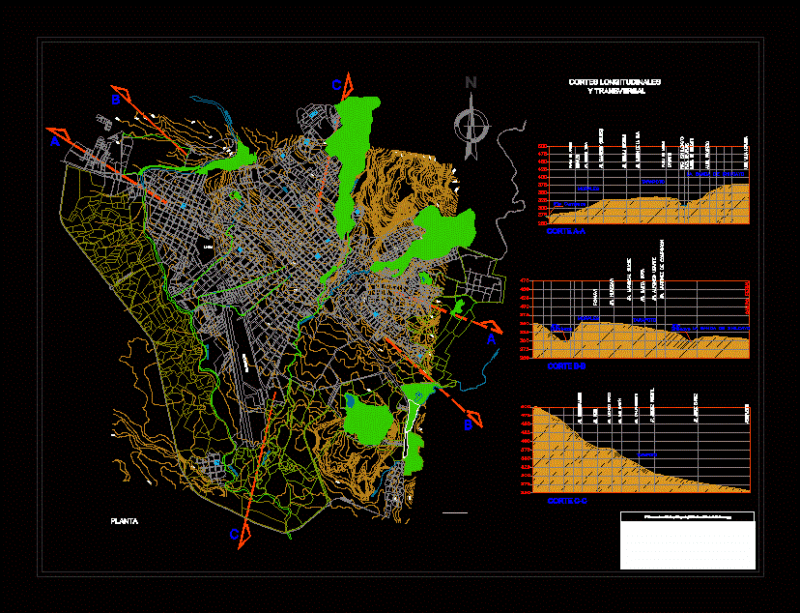Select the 'PLANTA' label
Image resolution: width=800 pixels, height=613 pixels.
(x=124, y=521)
